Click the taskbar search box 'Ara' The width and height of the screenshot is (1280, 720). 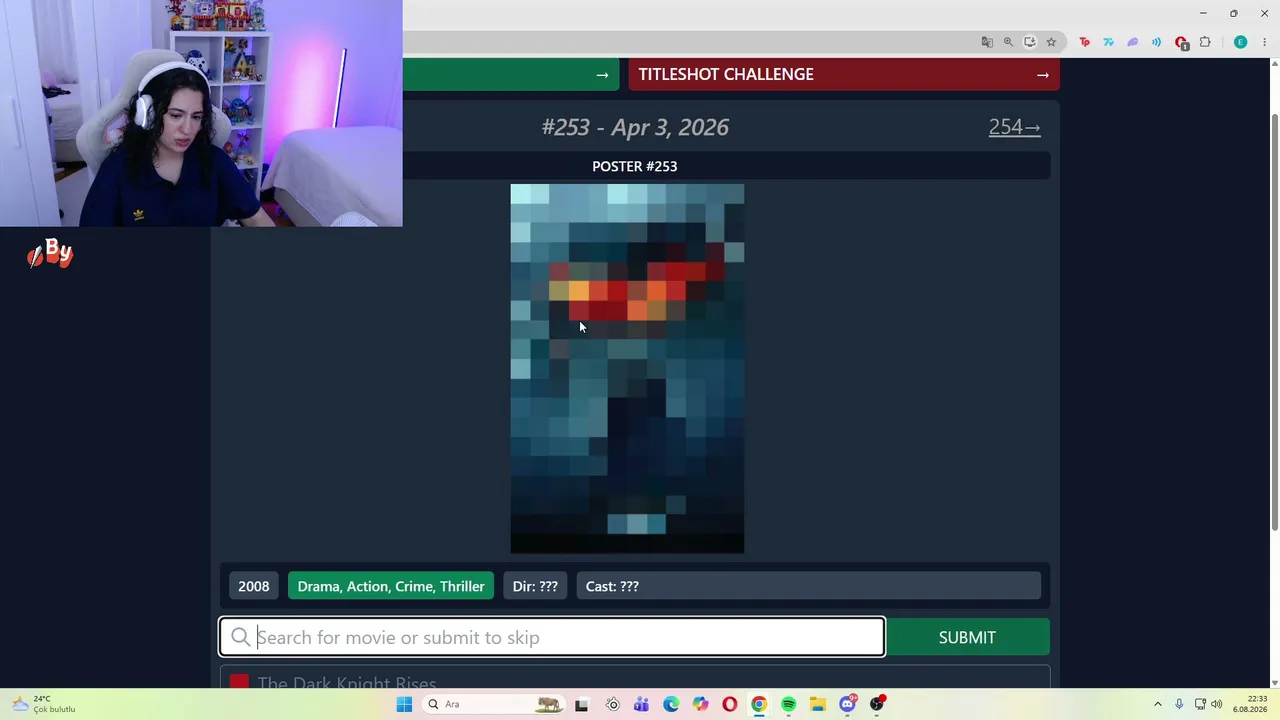(493, 704)
